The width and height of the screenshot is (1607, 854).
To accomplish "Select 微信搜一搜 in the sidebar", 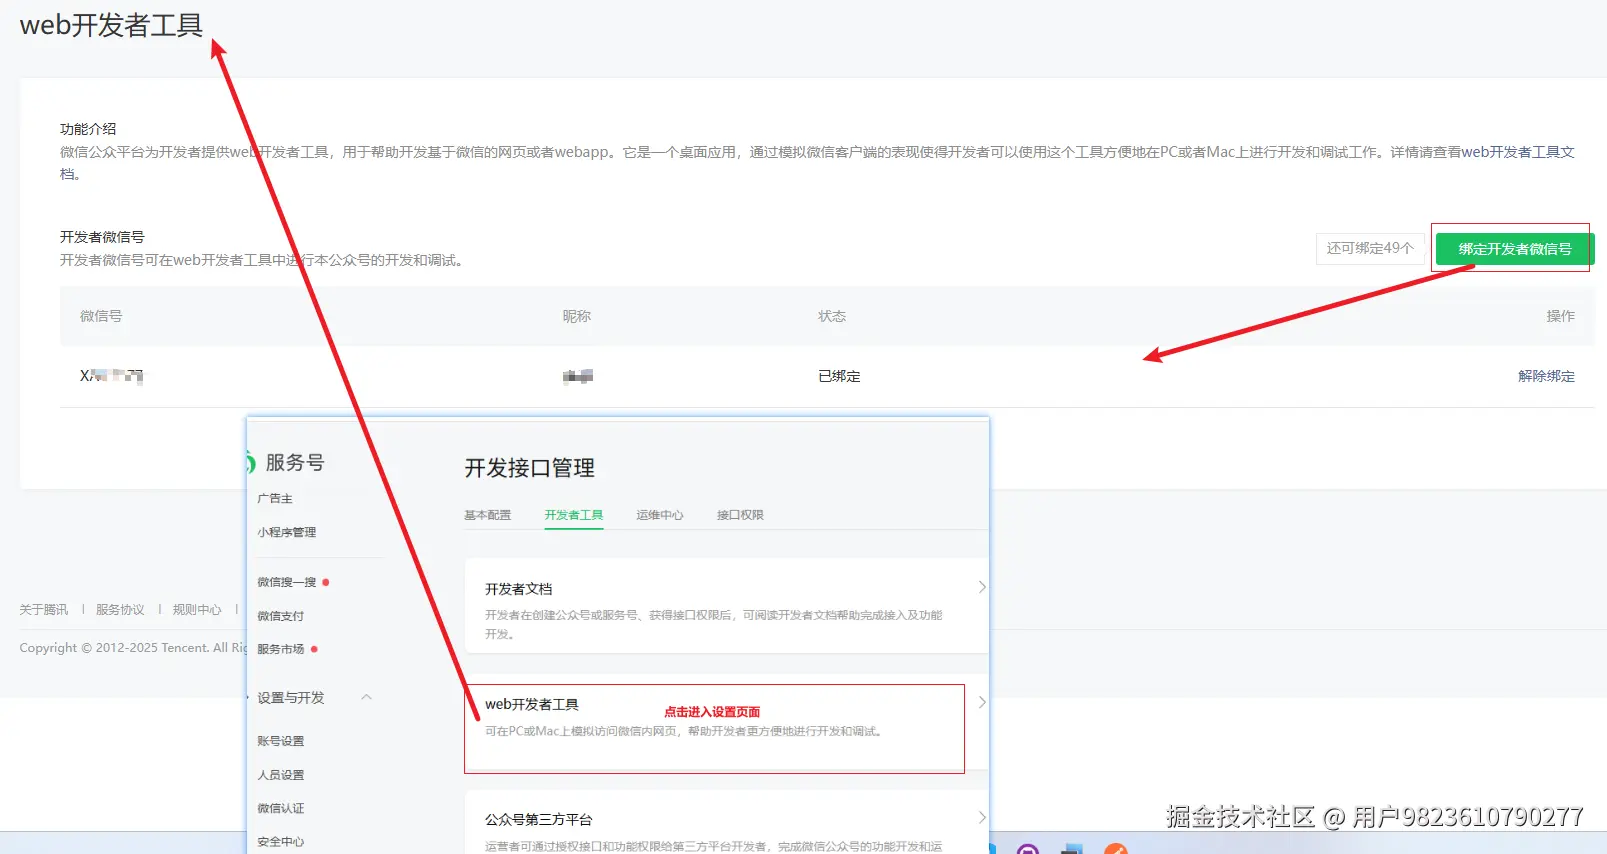I will click(287, 582).
